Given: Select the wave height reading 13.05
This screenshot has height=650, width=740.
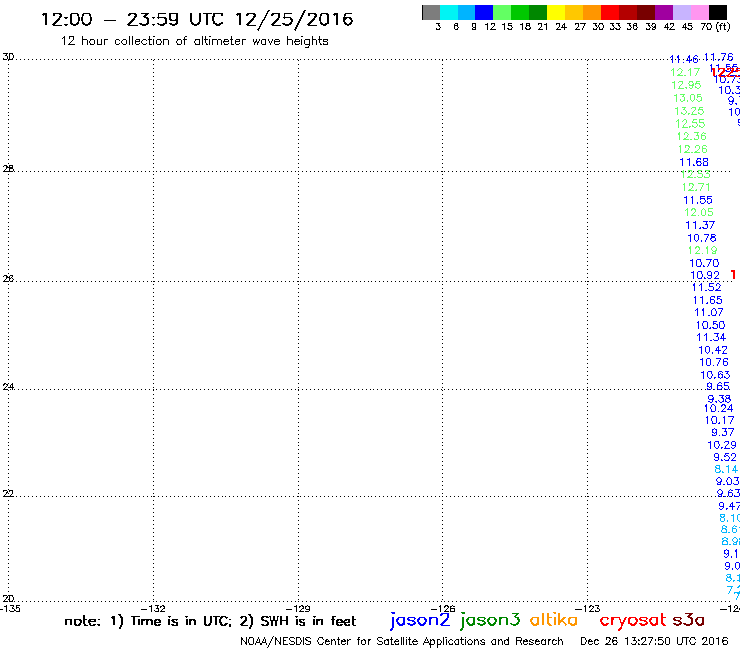Looking at the screenshot, I should pyautogui.click(x=688, y=98).
